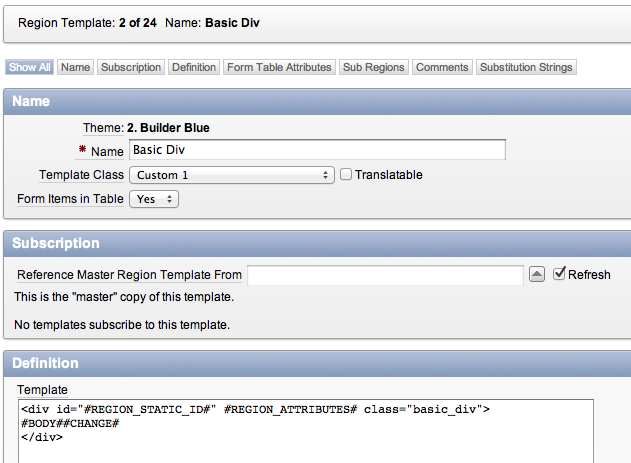Click the Template Class label help link
This screenshot has width=631, height=463.
[x=81, y=175]
